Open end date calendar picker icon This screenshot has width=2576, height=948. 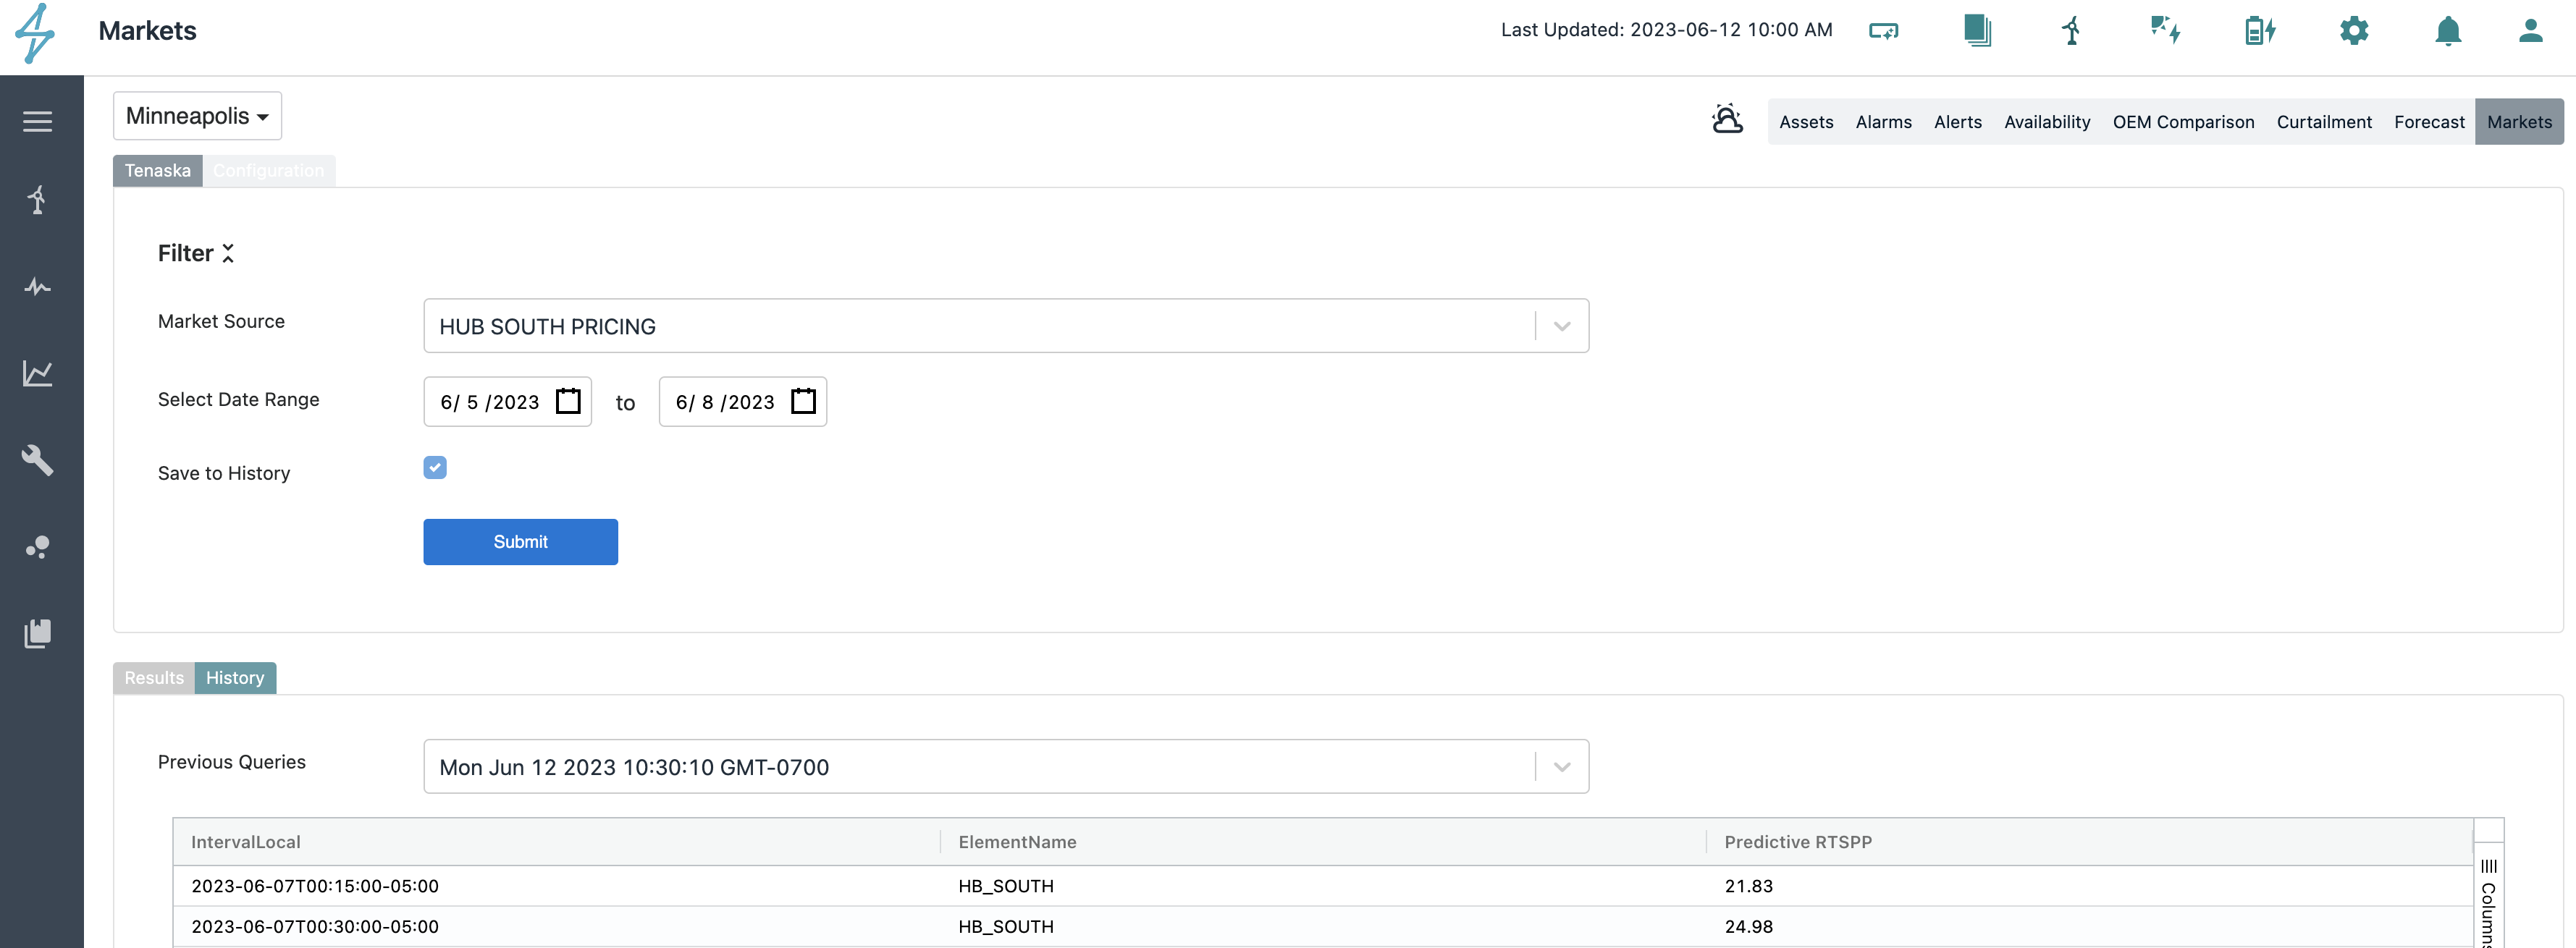[803, 401]
